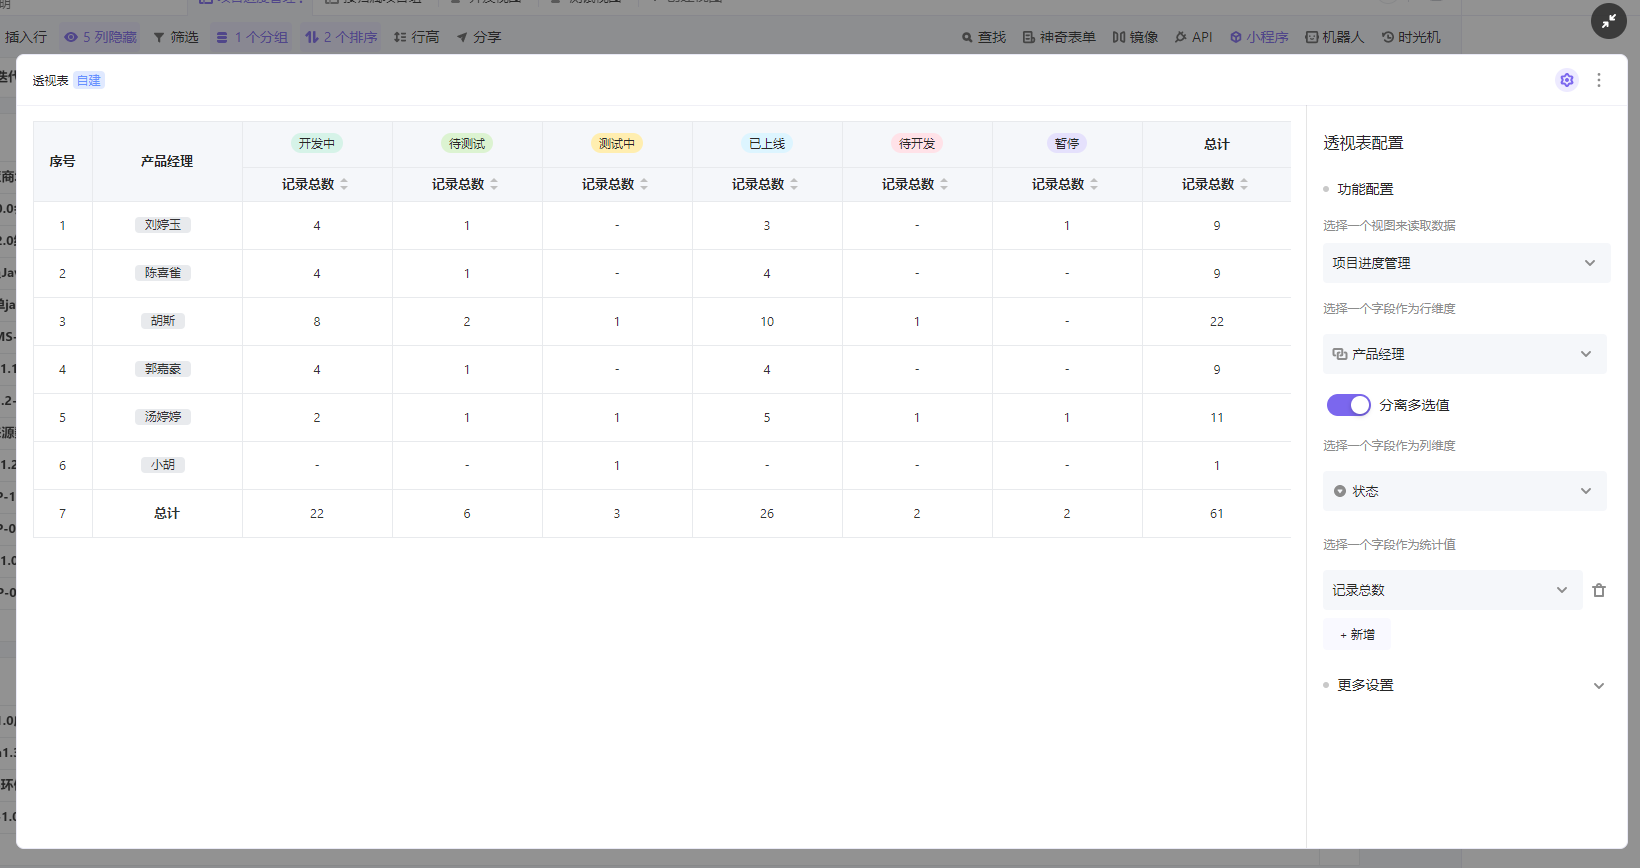The image size is (1640, 868).
Task: Open the 项目进度管理 view dropdown
Action: click(1465, 263)
